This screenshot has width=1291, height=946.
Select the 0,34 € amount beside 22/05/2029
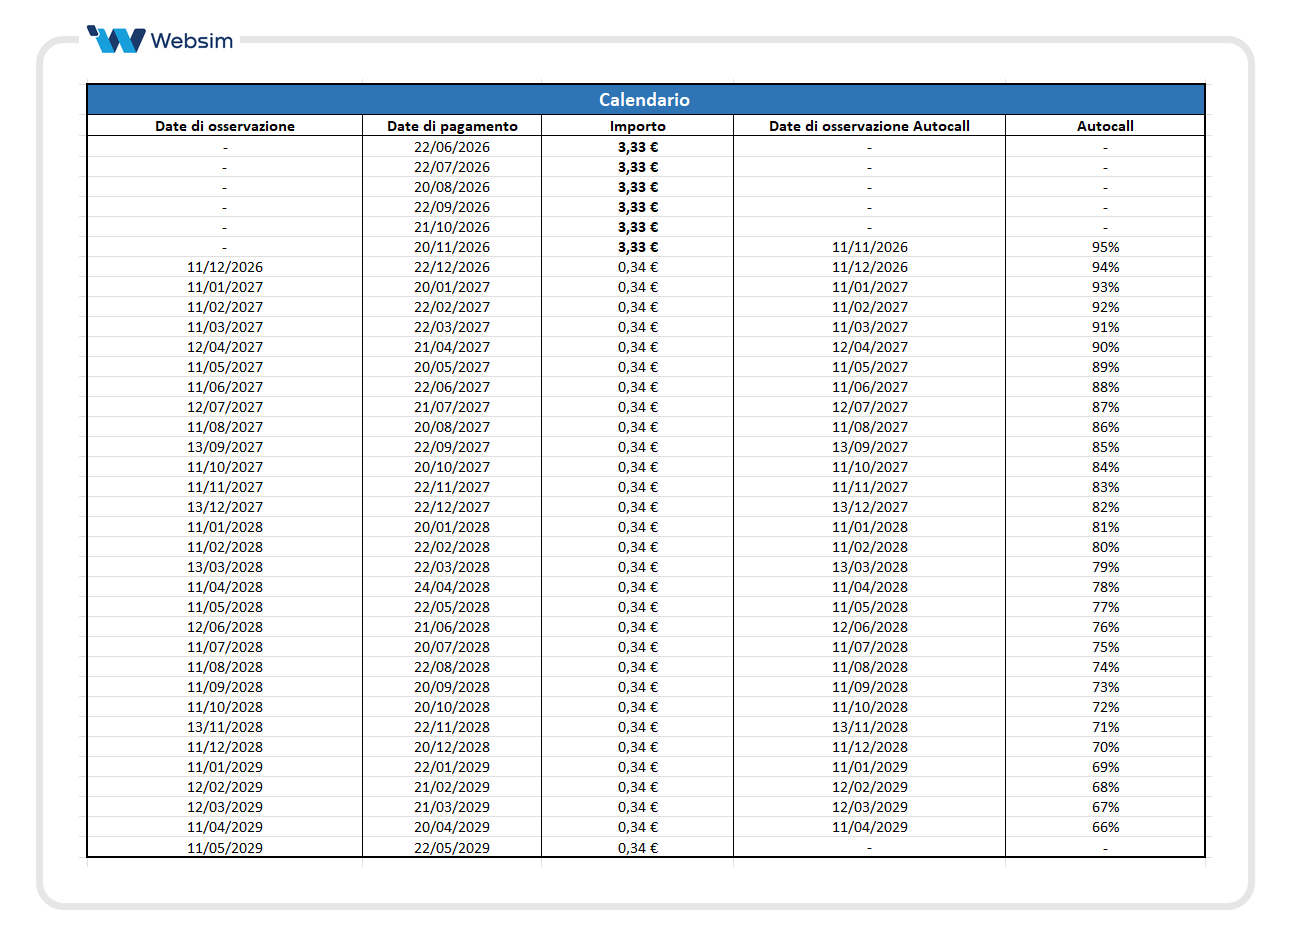point(638,848)
